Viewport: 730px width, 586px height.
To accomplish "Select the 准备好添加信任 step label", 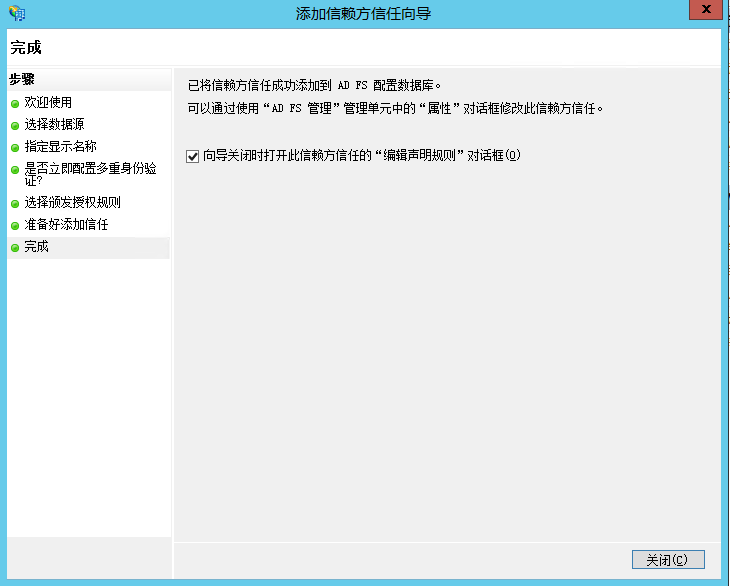I will coord(66,225).
